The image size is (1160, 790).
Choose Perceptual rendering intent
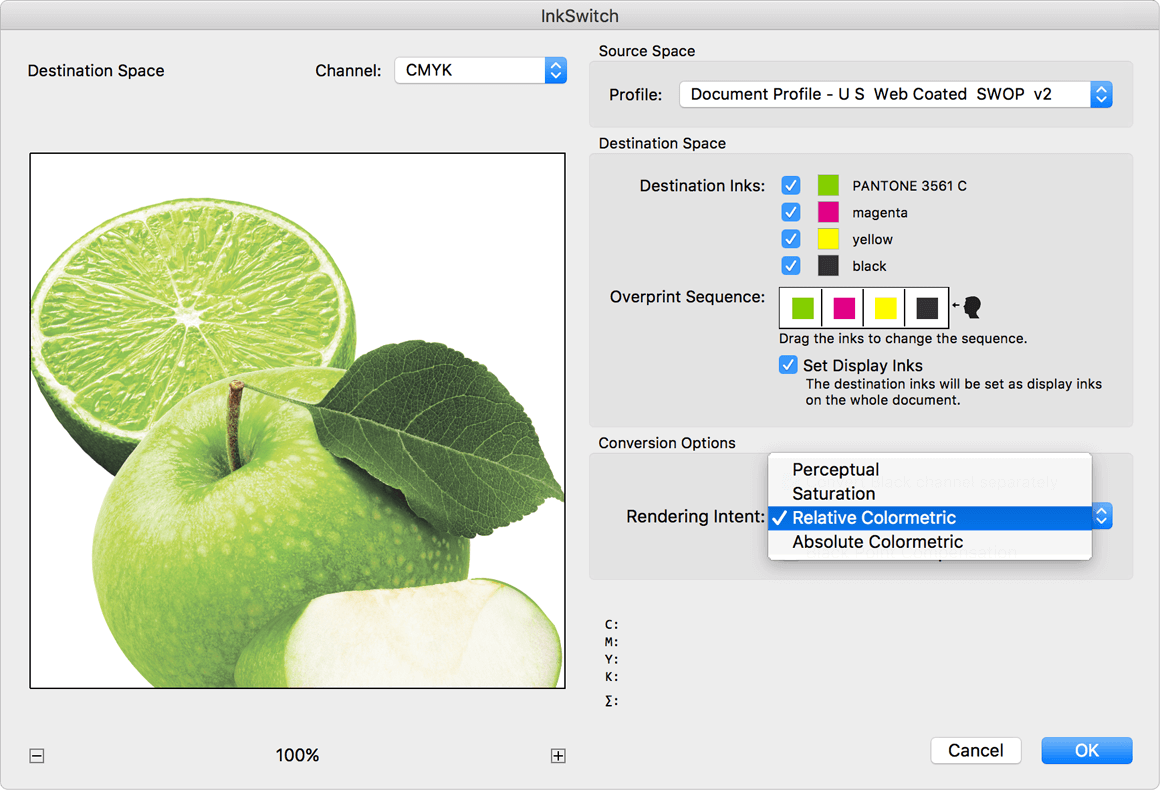835,470
